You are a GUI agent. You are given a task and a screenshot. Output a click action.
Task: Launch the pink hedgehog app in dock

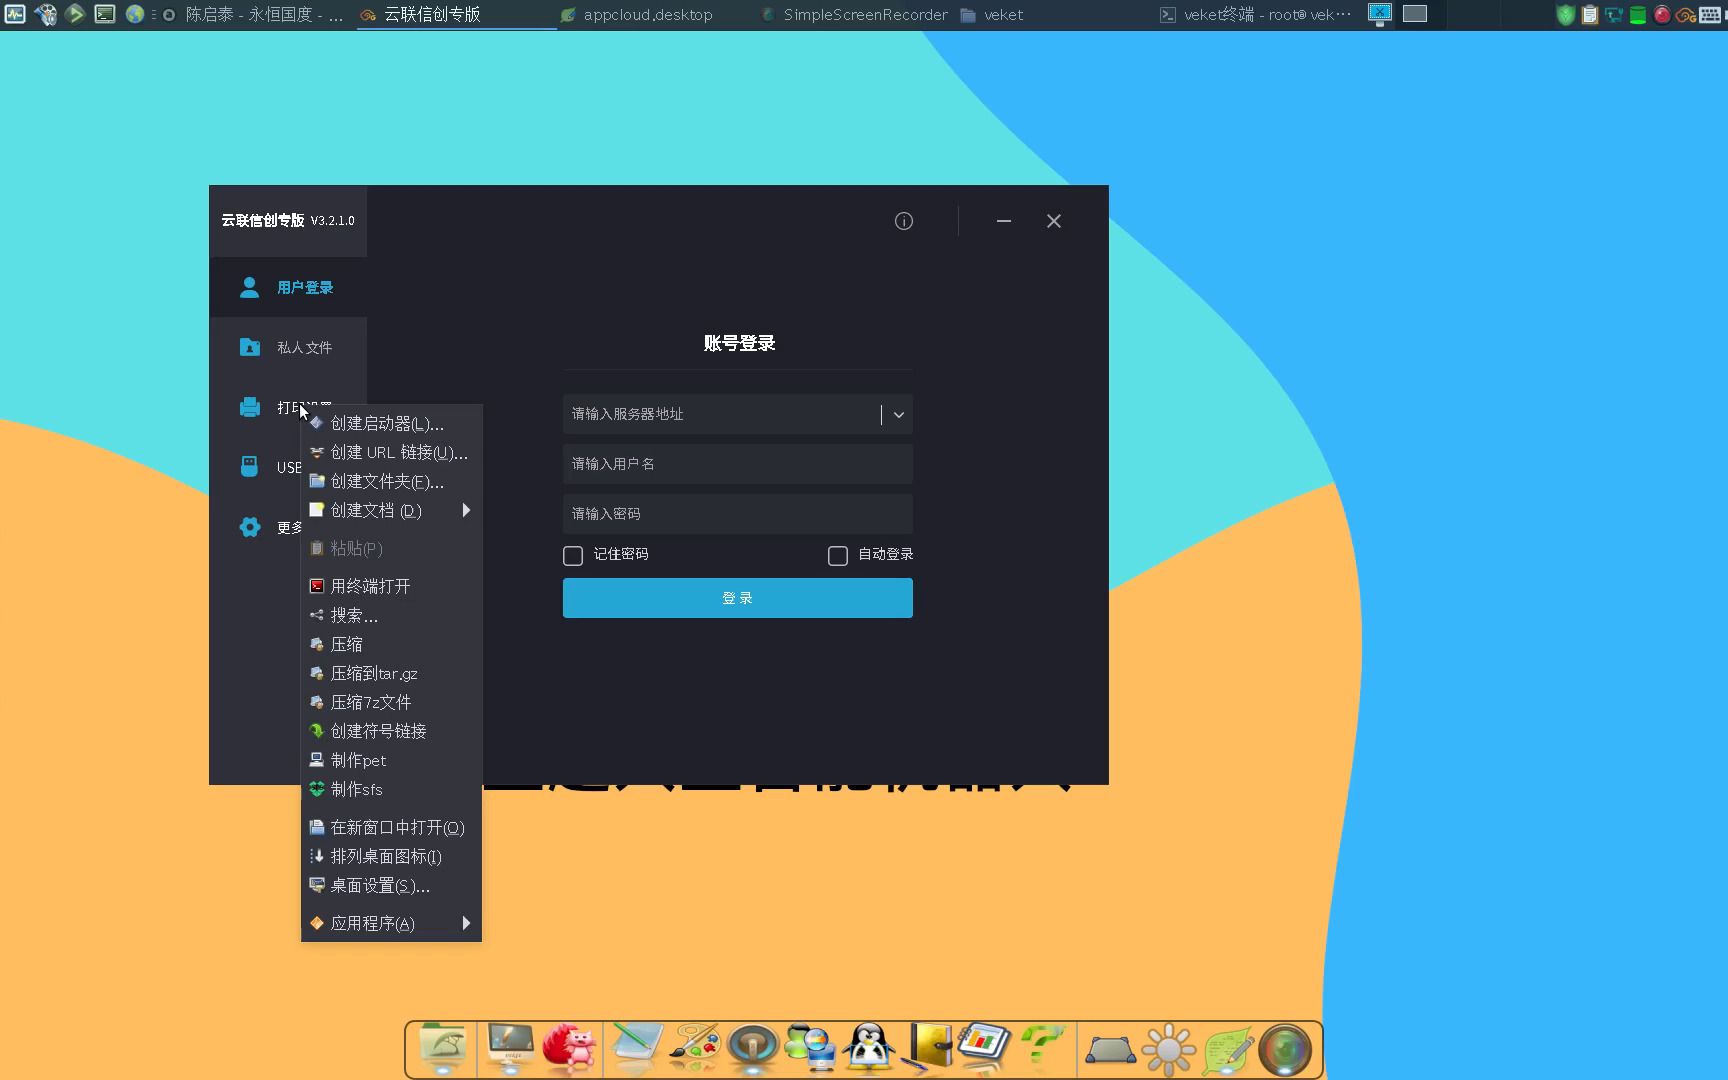569,1047
